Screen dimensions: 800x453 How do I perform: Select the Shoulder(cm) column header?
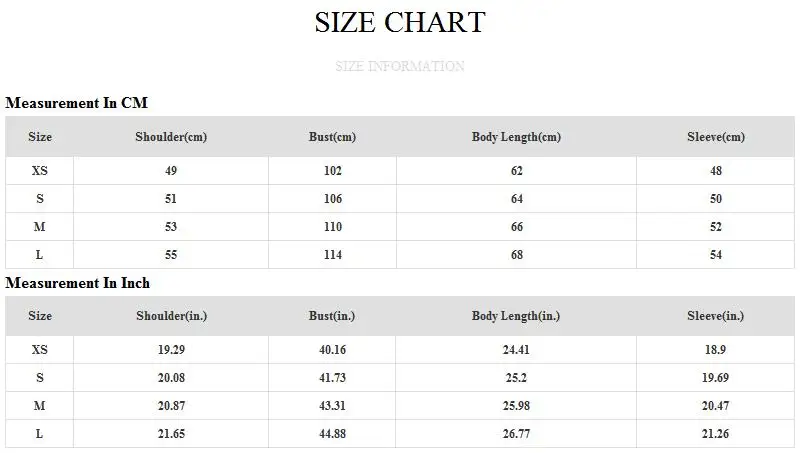(171, 137)
